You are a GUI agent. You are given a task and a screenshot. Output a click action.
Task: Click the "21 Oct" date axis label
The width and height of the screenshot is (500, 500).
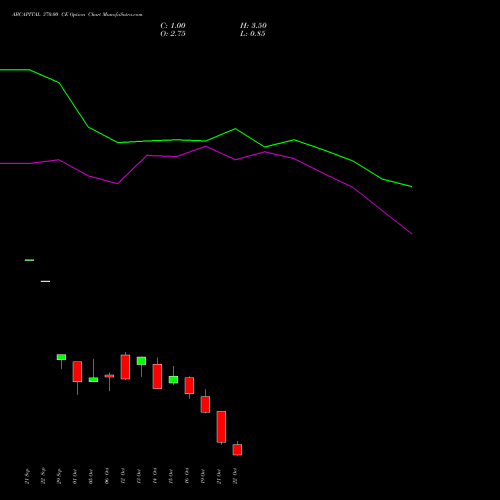click(x=219, y=476)
